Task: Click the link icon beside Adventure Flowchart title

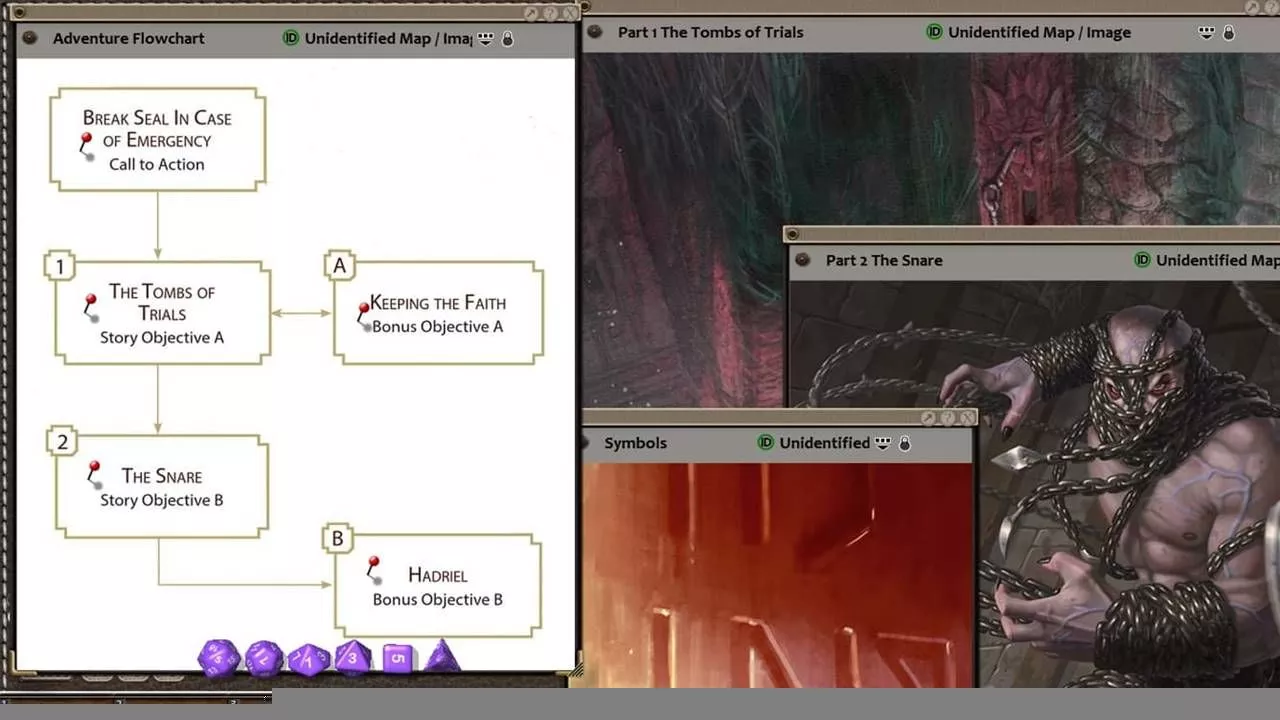Action: point(30,38)
